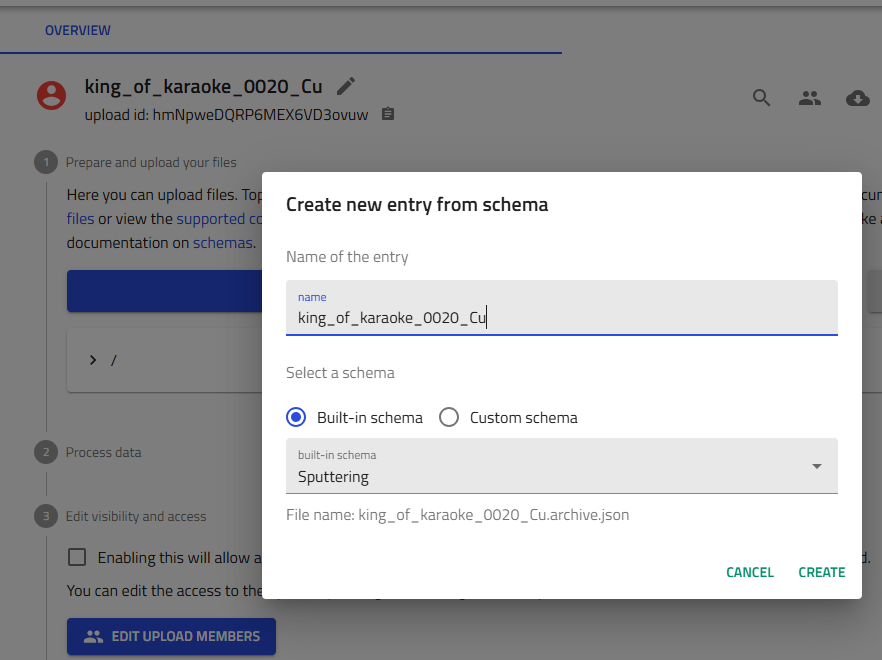Select step 2 Process data circle
Viewport: 882px width, 660px height.
46,452
